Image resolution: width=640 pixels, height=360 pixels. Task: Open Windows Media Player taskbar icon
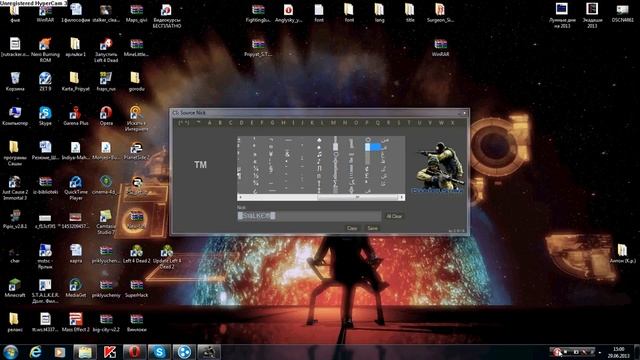60,352
